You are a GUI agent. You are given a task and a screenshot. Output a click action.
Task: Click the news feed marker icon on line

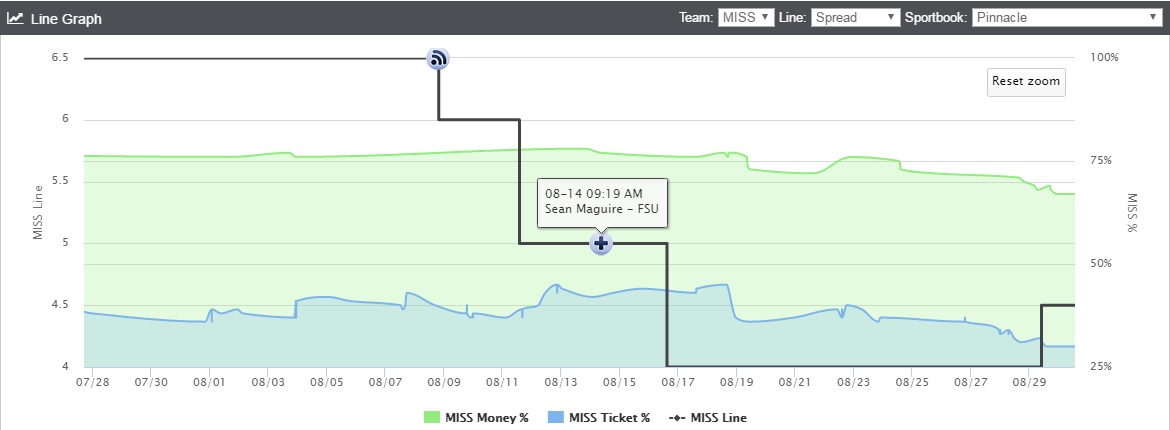[x=438, y=58]
